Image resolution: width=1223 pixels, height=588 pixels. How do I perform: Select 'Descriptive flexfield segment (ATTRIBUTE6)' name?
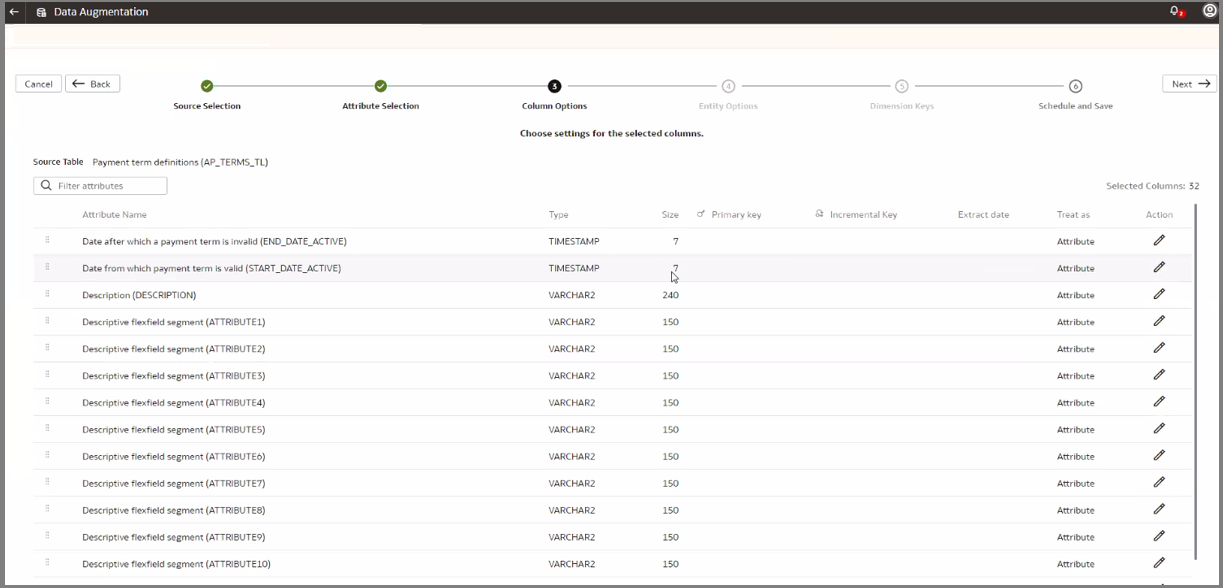174,456
